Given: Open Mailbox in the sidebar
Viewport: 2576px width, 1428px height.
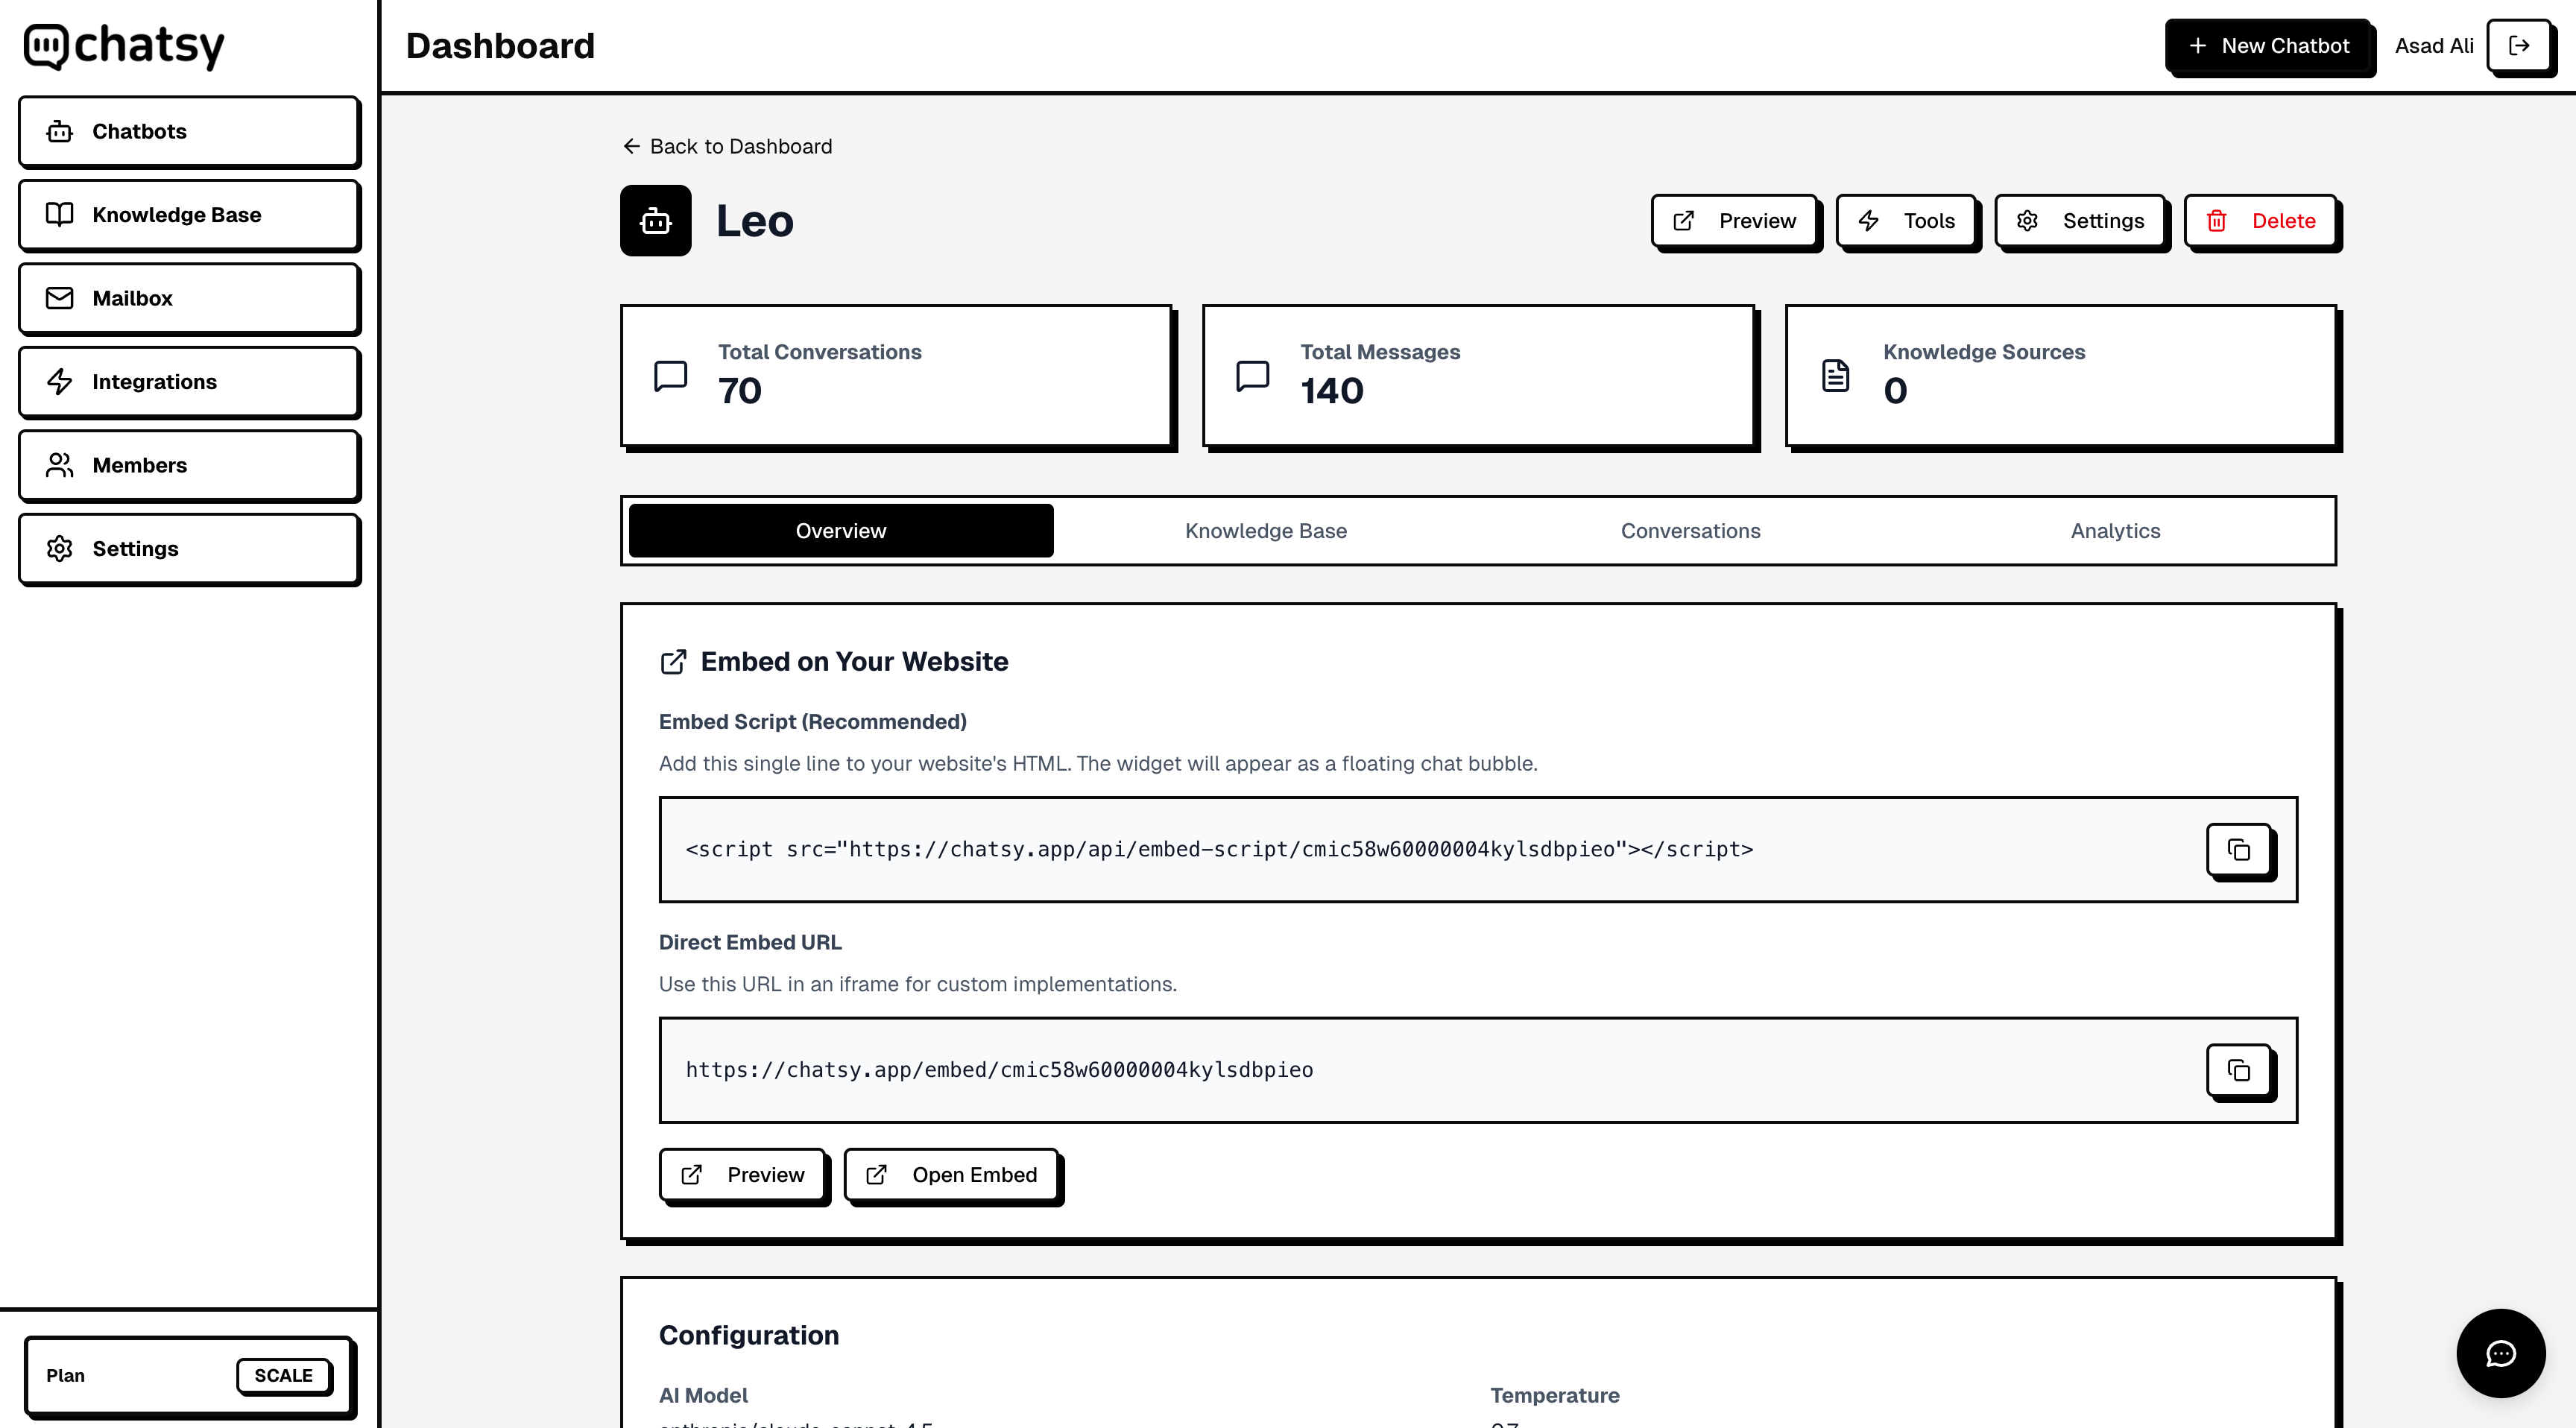Looking at the screenshot, I should pyautogui.click(x=189, y=298).
